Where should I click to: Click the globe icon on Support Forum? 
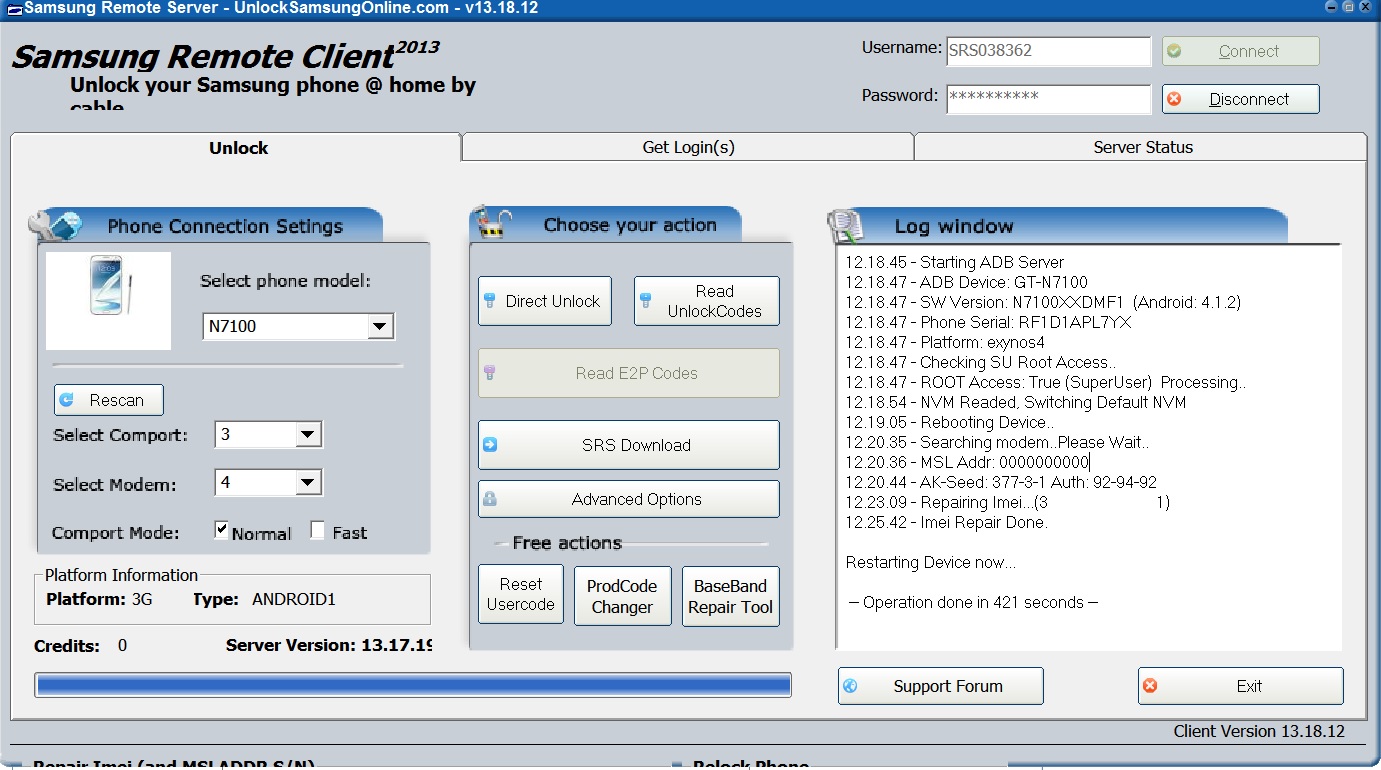tap(850, 686)
